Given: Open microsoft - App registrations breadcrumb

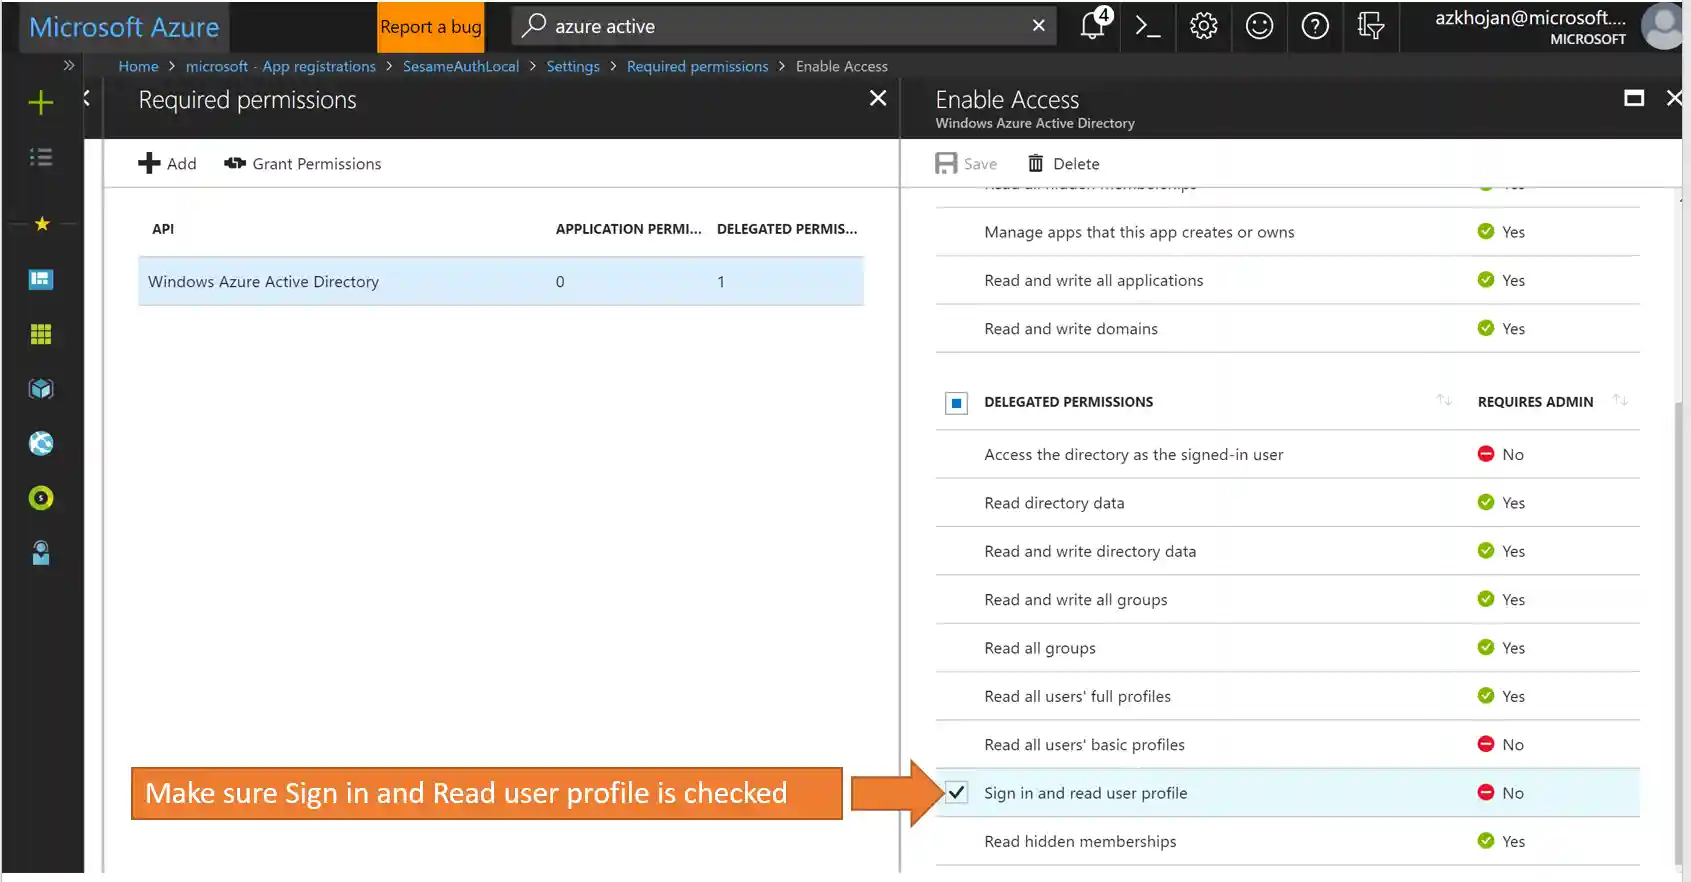Looking at the screenshot, I should tap(281, 66).
